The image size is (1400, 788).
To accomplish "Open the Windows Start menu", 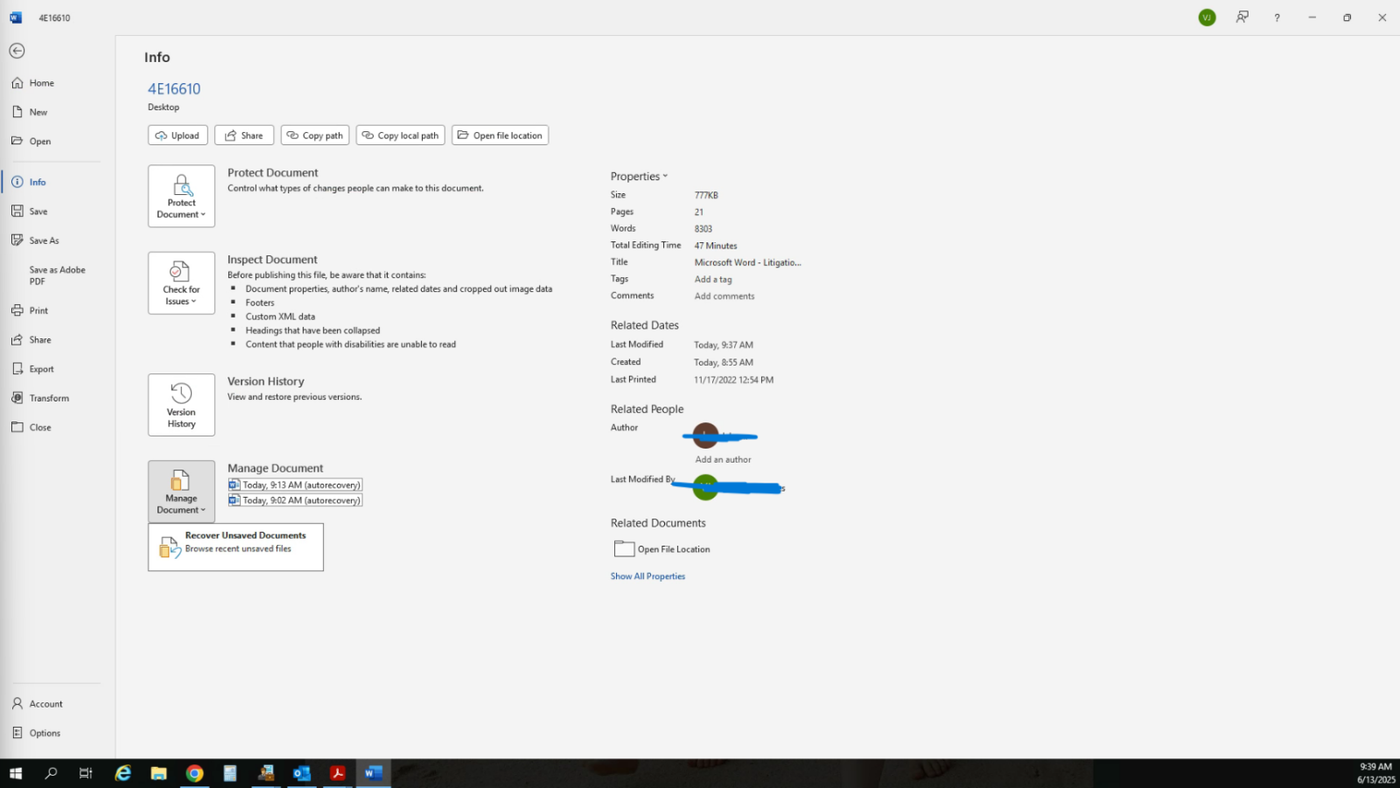I will [x=16, y=773].
